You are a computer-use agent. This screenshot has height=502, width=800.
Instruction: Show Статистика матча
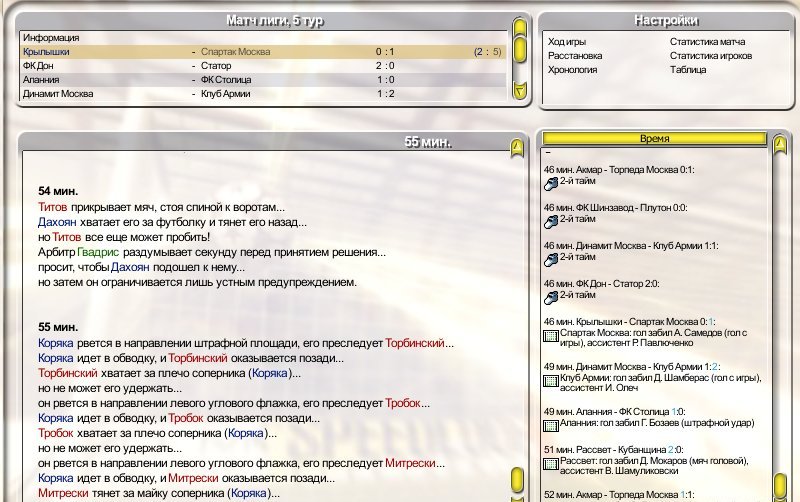click(707, 42)
